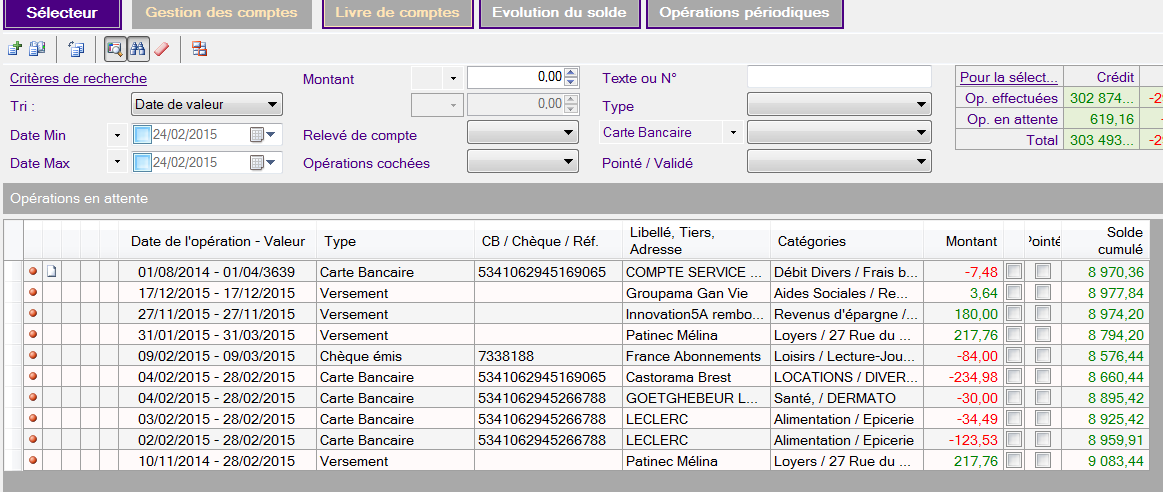This screenshot has width=1163, height=492.
Task: Open the Tri dropdown showing Date de valeur
Action: pos(207,104)
